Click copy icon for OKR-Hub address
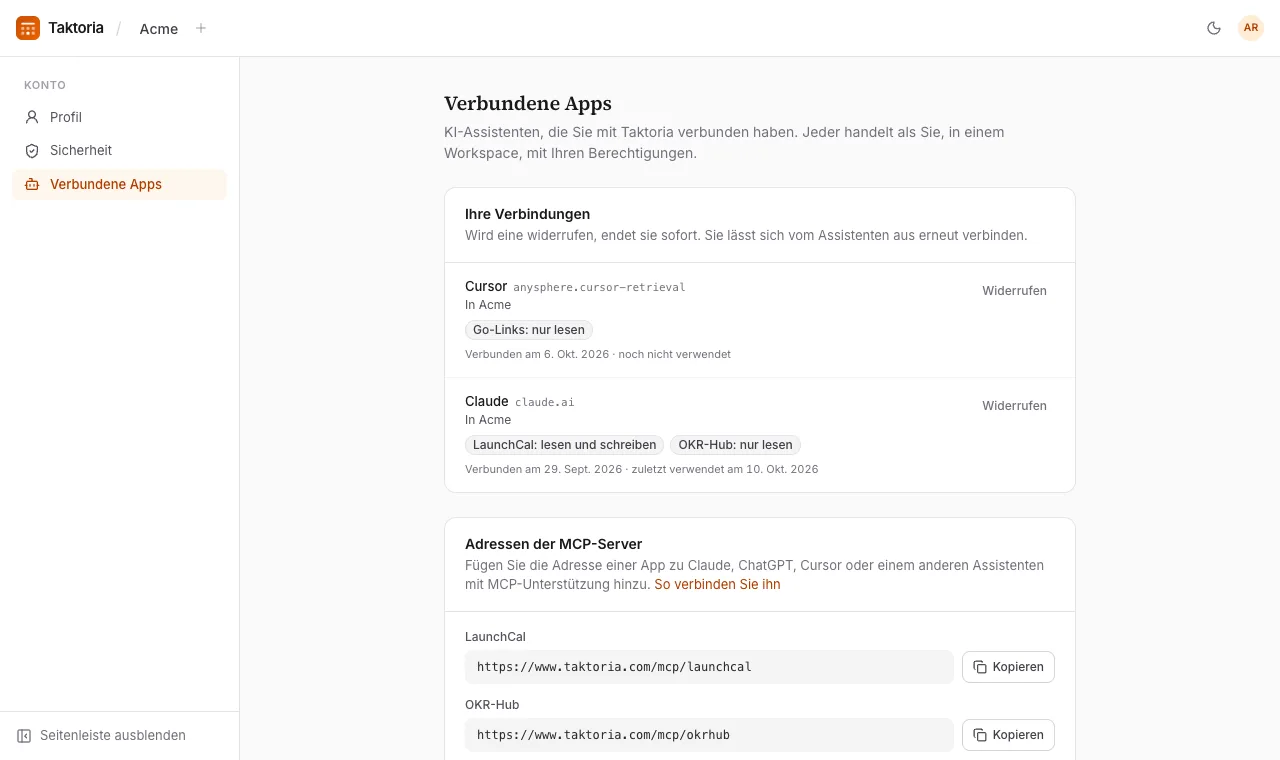The image size is (1280, 760). (x=980, y=735)
